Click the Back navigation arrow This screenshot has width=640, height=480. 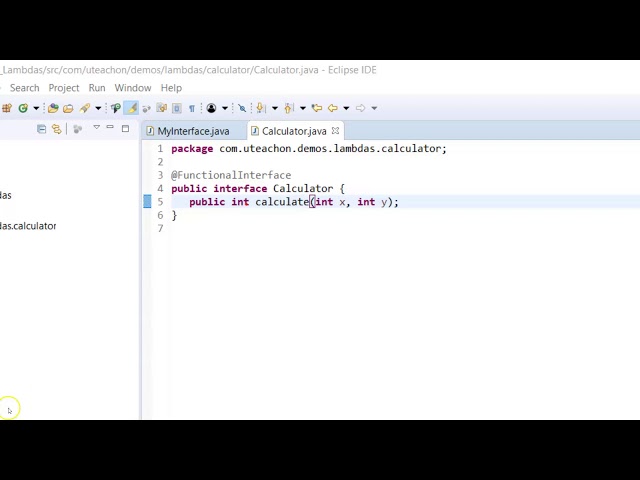tap(333, 108)
